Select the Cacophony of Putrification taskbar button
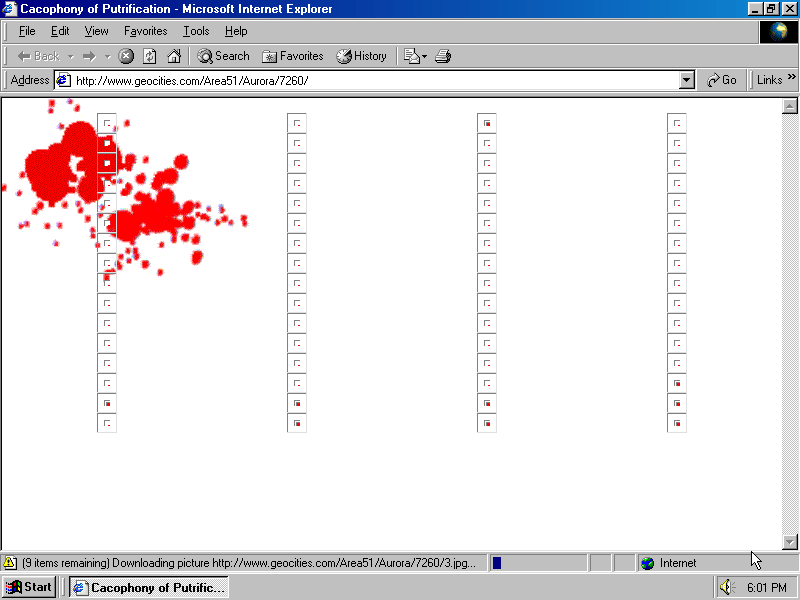The image size is (800, 600). tap(149, 587)
